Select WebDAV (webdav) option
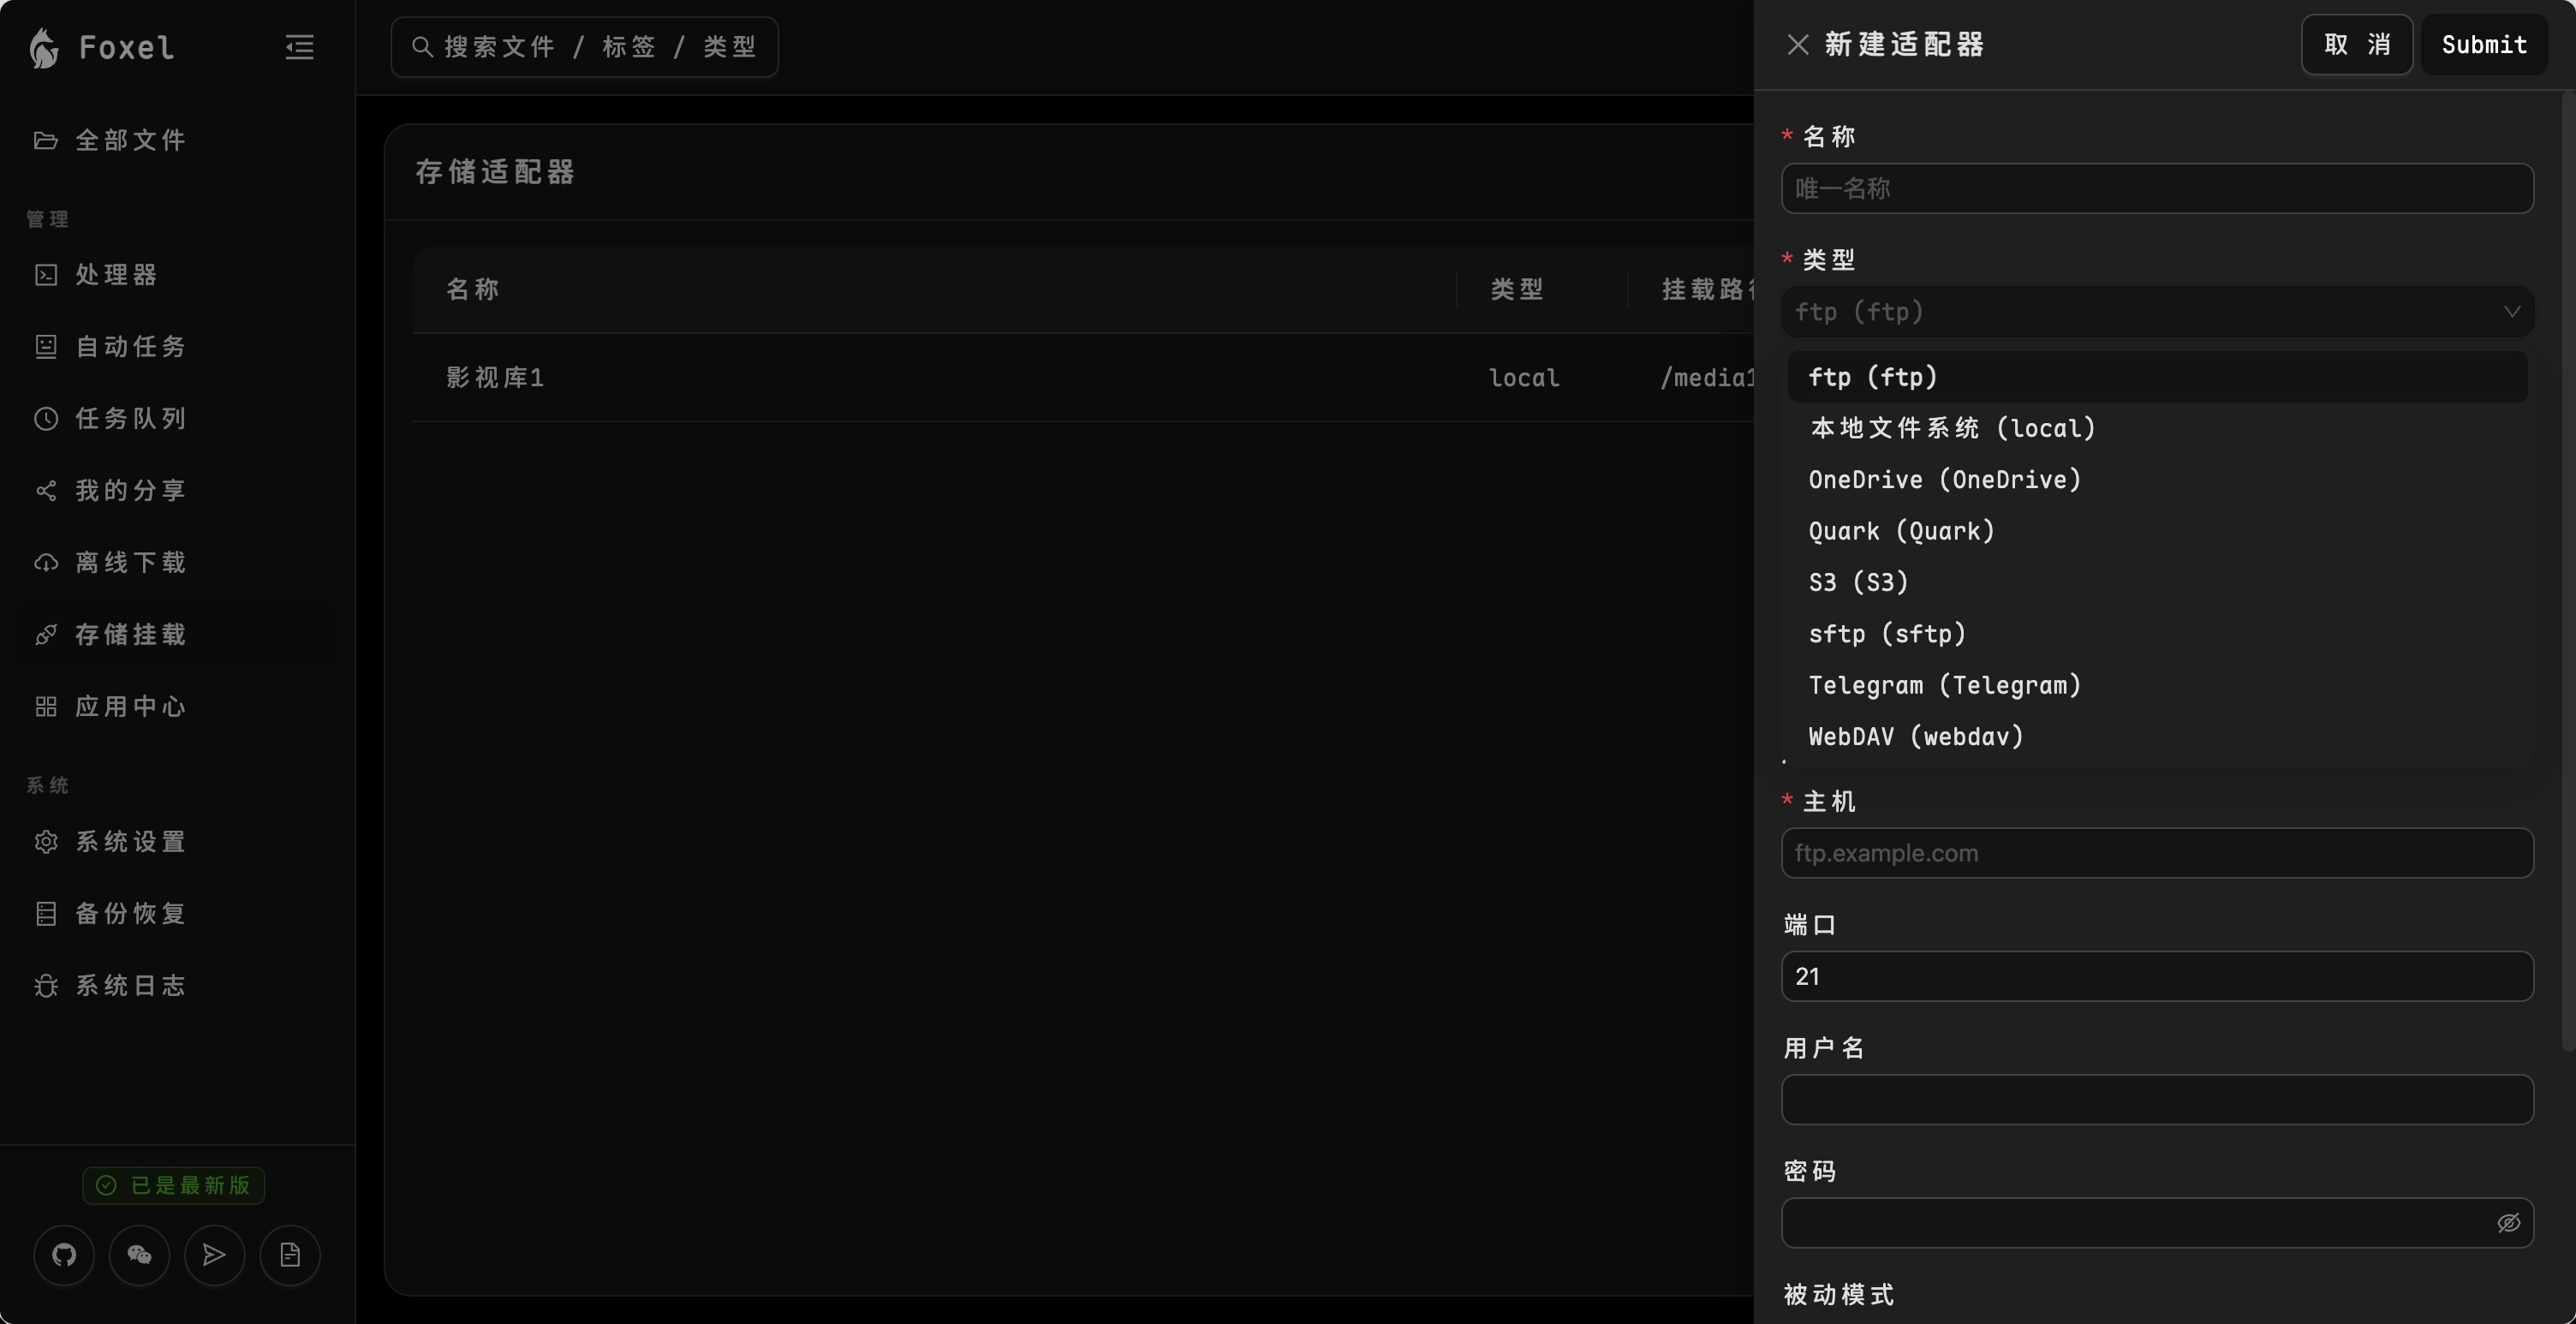 coord(2157,737)
